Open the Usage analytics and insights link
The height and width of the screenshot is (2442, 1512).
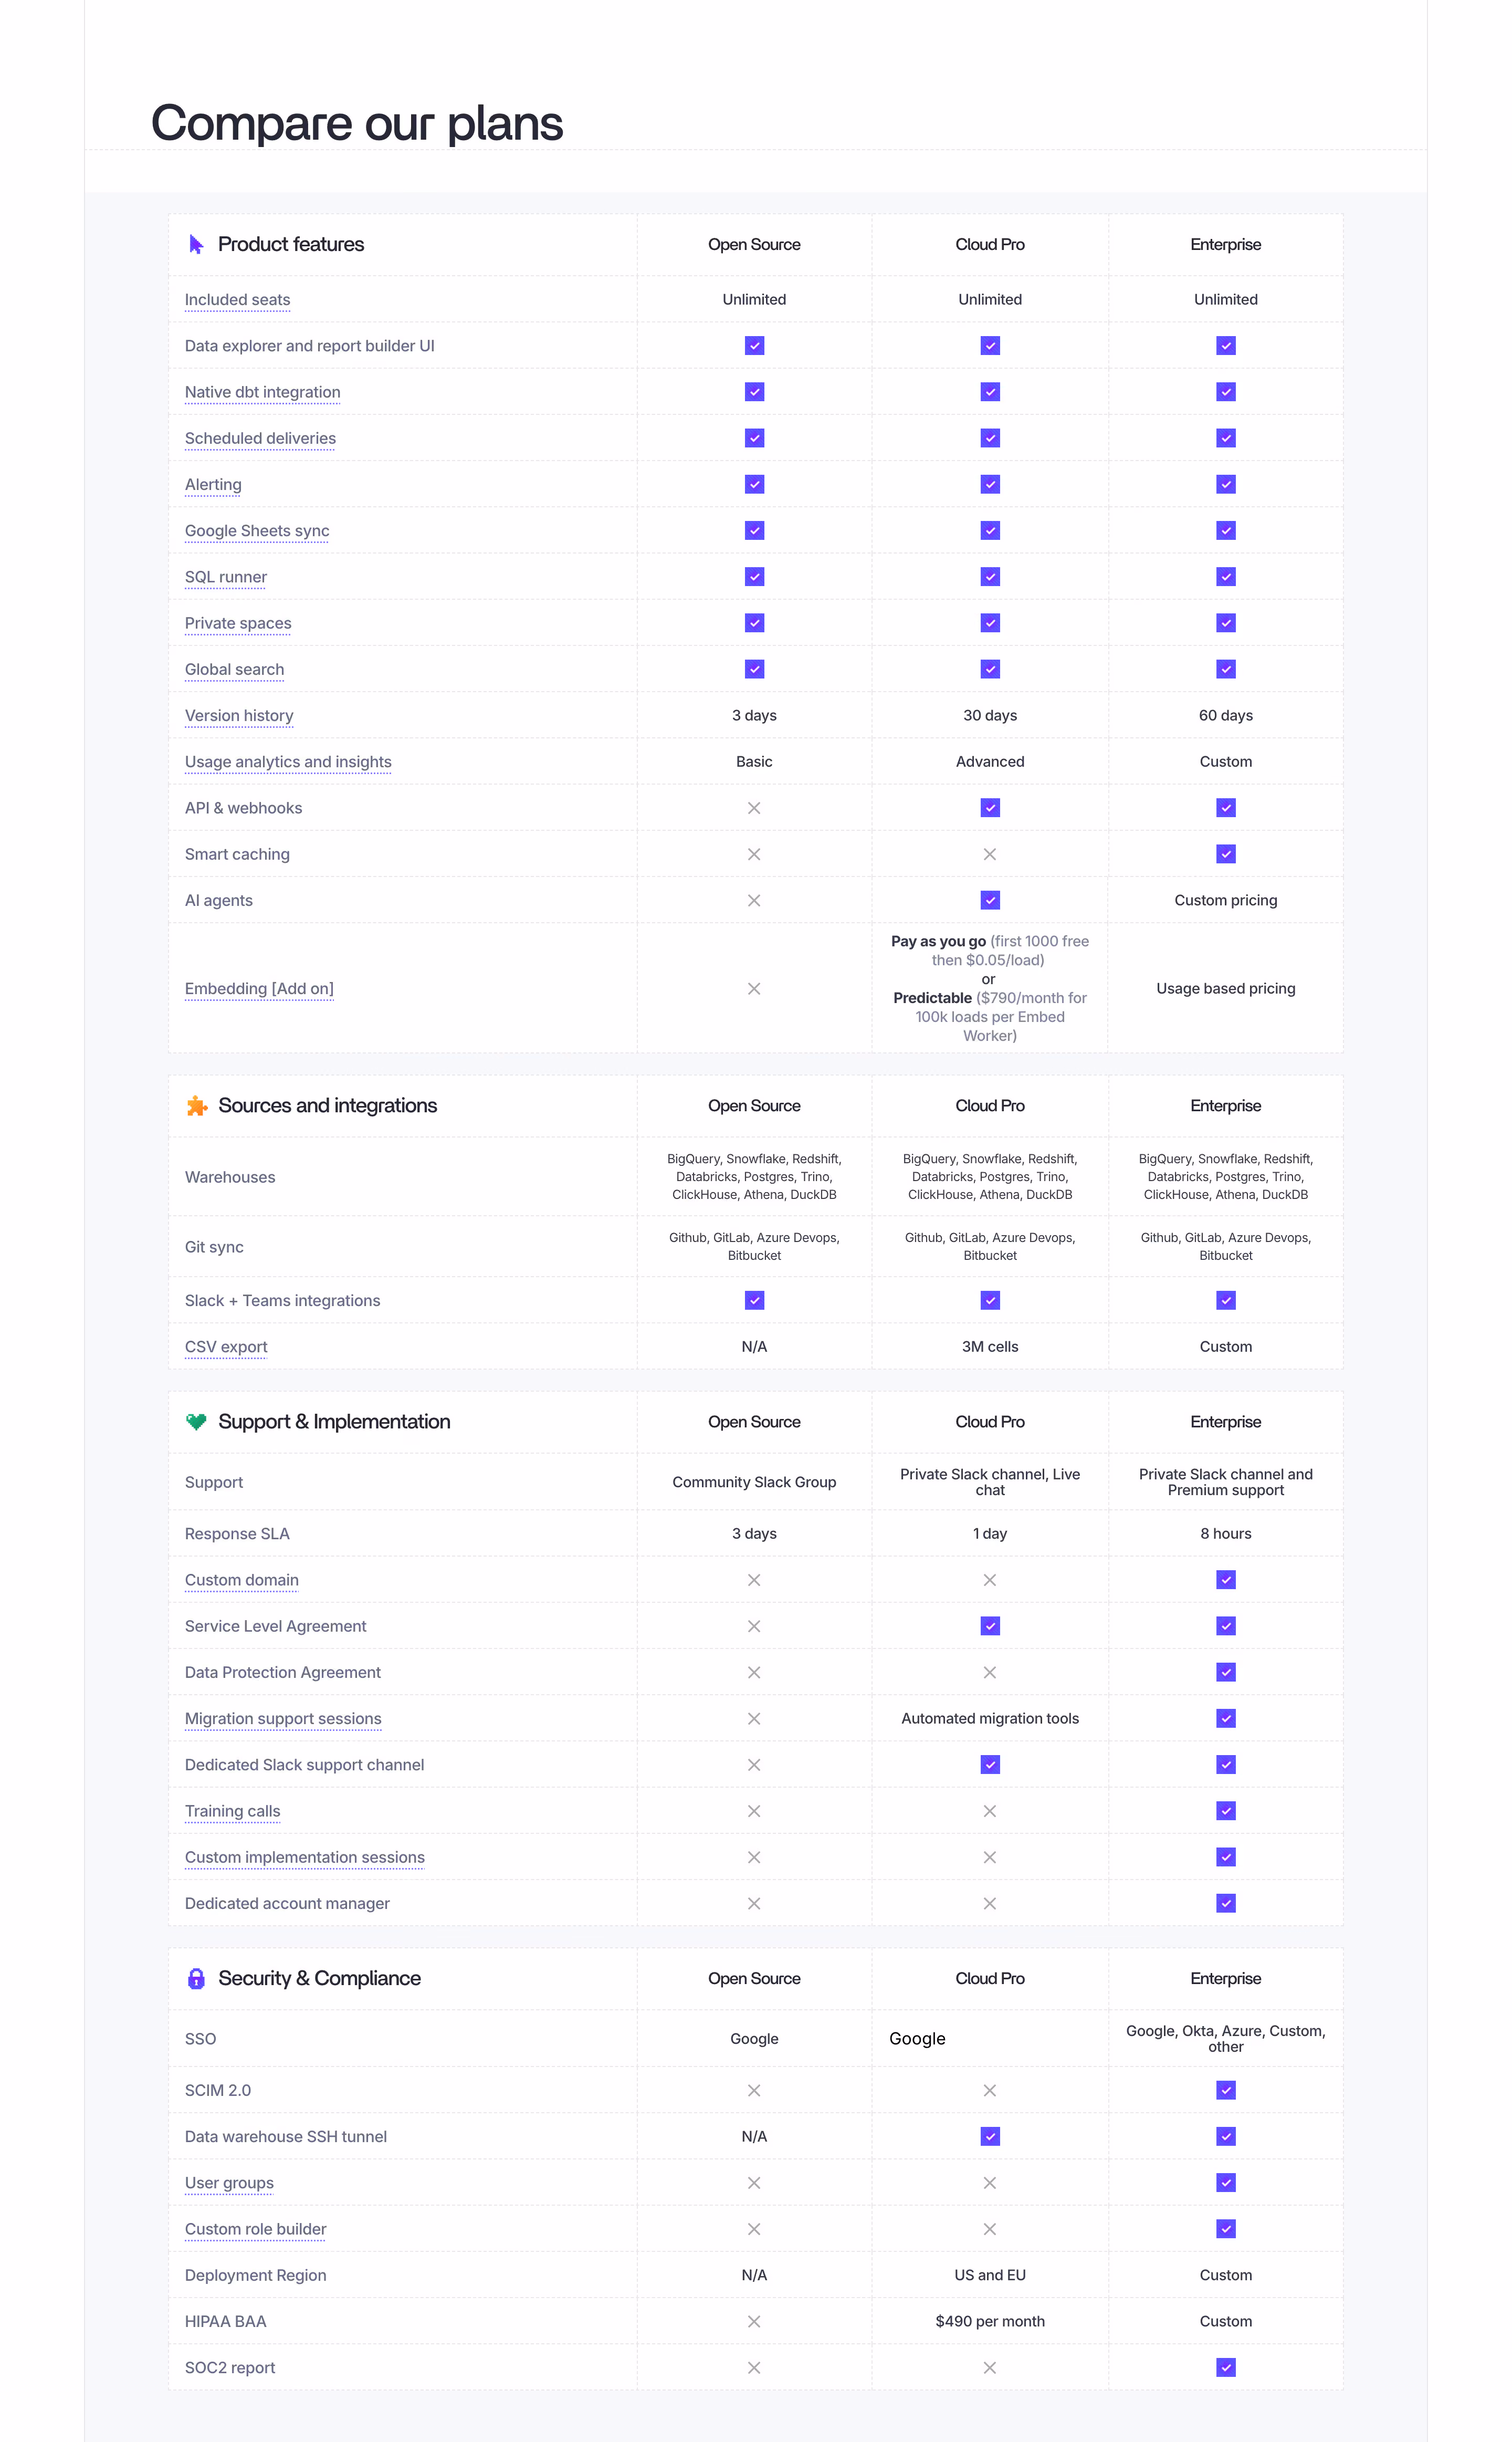288,762
